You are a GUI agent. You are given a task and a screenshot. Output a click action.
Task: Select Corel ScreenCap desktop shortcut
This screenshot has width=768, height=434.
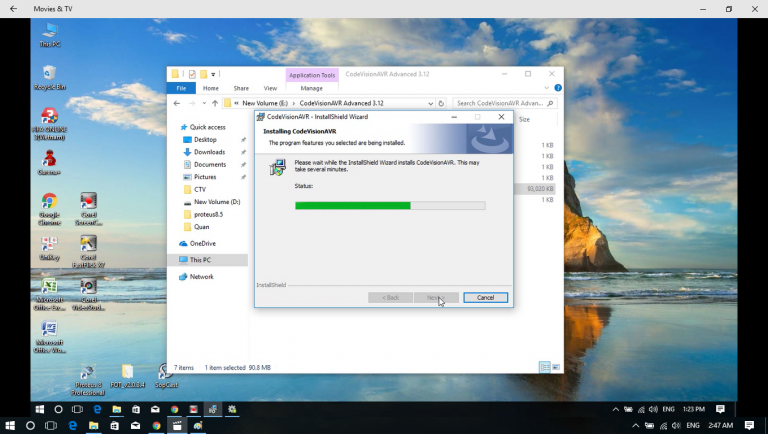(89, 209)
